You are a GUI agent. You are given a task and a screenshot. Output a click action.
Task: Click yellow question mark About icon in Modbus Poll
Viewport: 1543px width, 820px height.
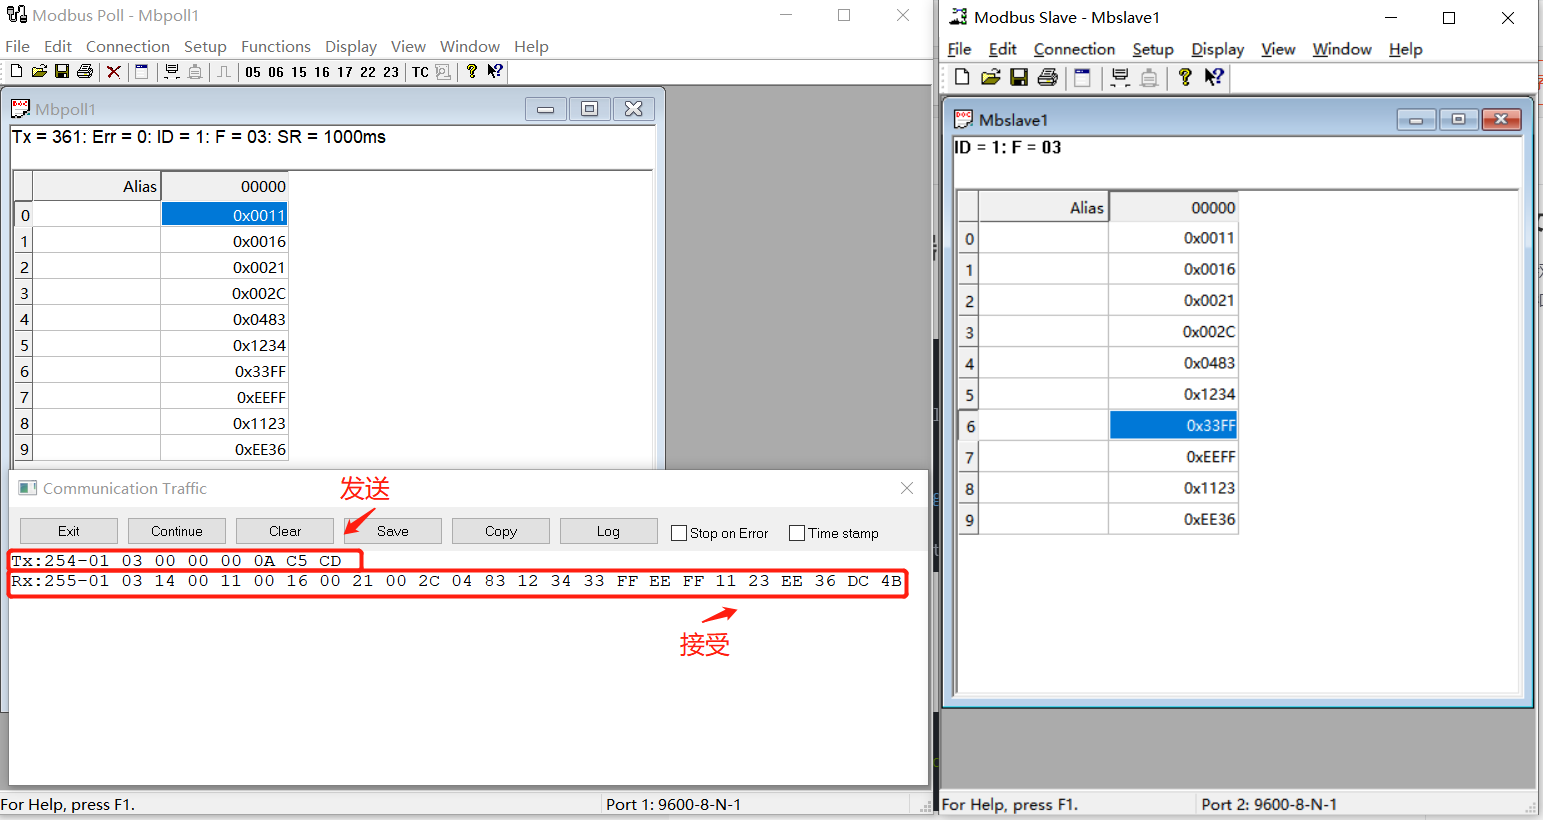click(472, 71)
